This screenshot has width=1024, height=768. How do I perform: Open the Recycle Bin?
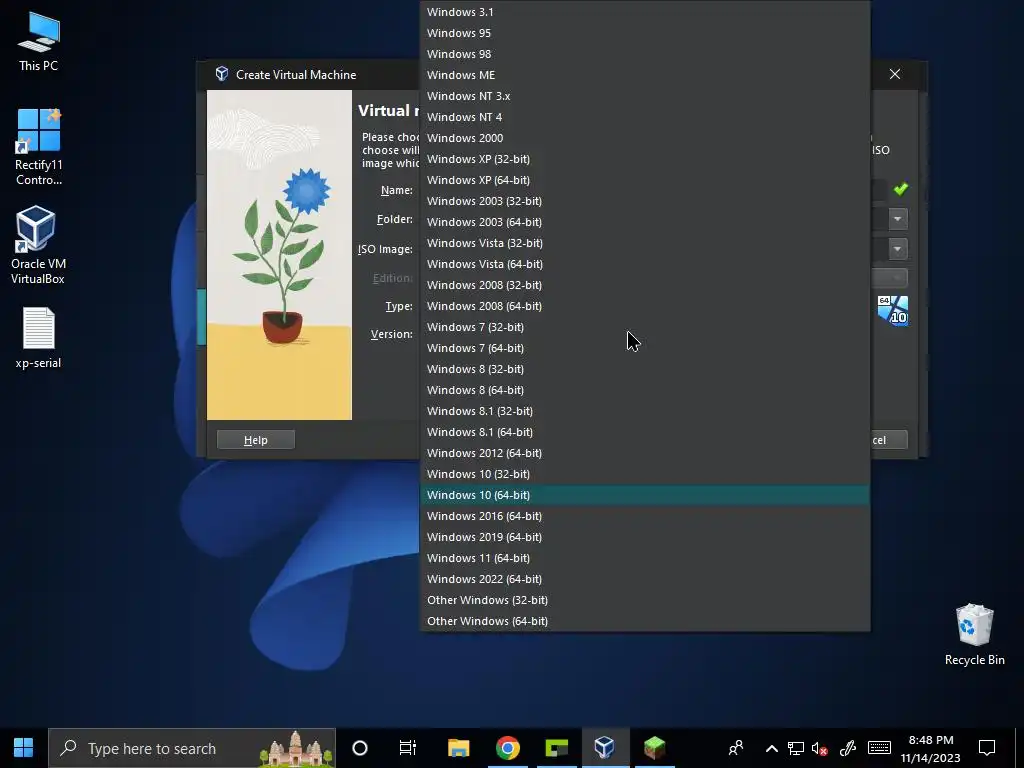click(x=974, y=635)
